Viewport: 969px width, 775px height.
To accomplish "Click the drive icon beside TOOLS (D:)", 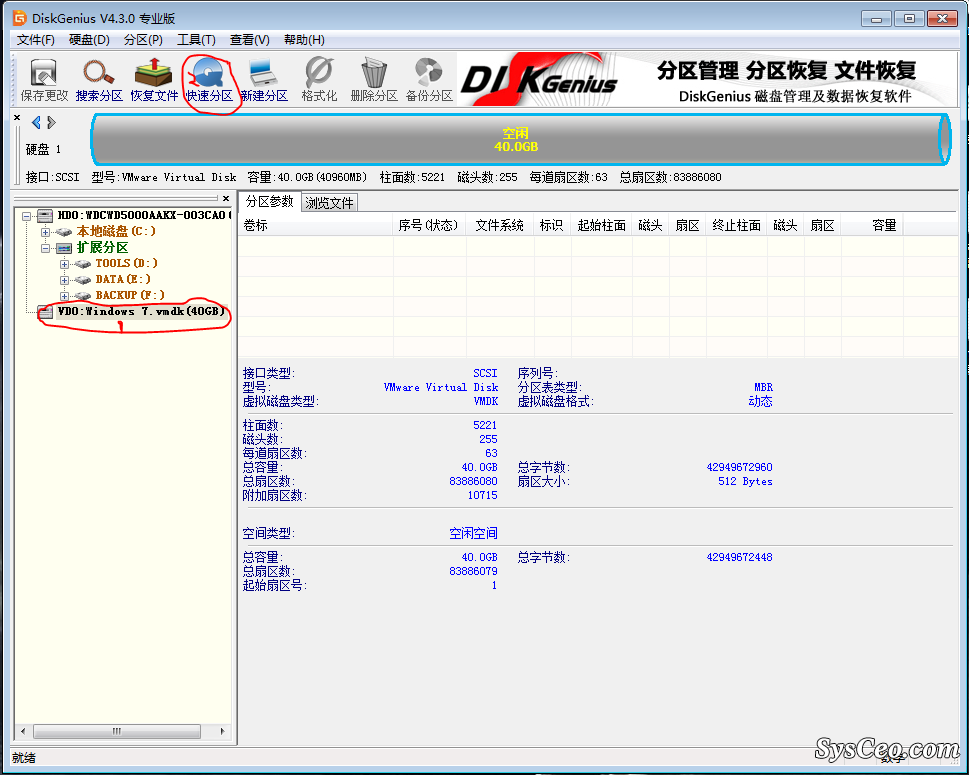I will [82, 264].
